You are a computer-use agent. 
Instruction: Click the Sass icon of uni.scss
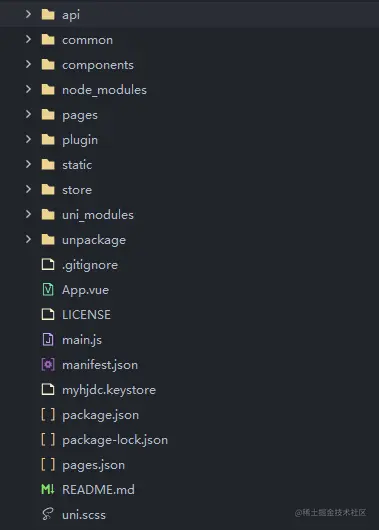point(48,514)
